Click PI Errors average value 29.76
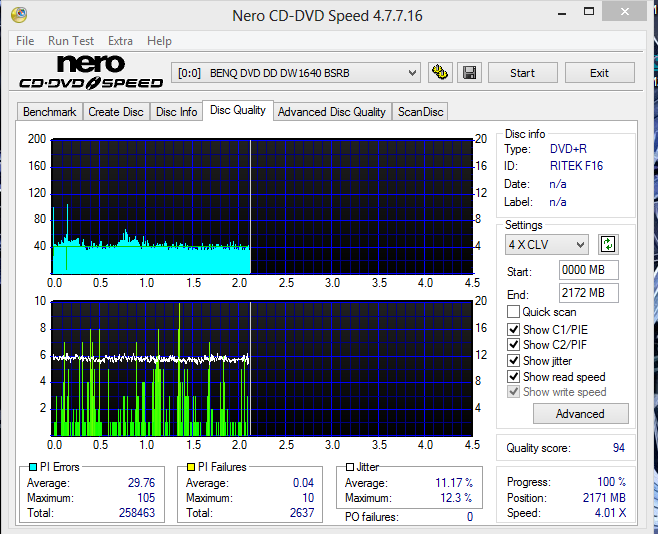Viewport: 658px width, 534px height. (141, 483)
